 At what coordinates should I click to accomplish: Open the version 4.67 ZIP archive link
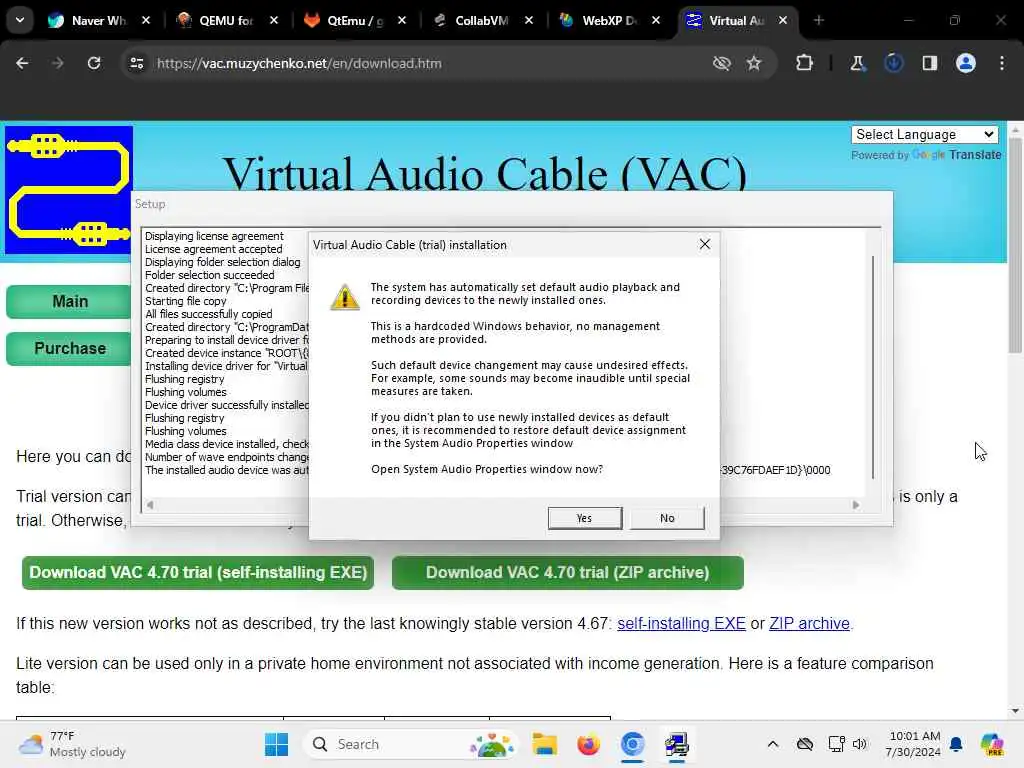(809, 624)
